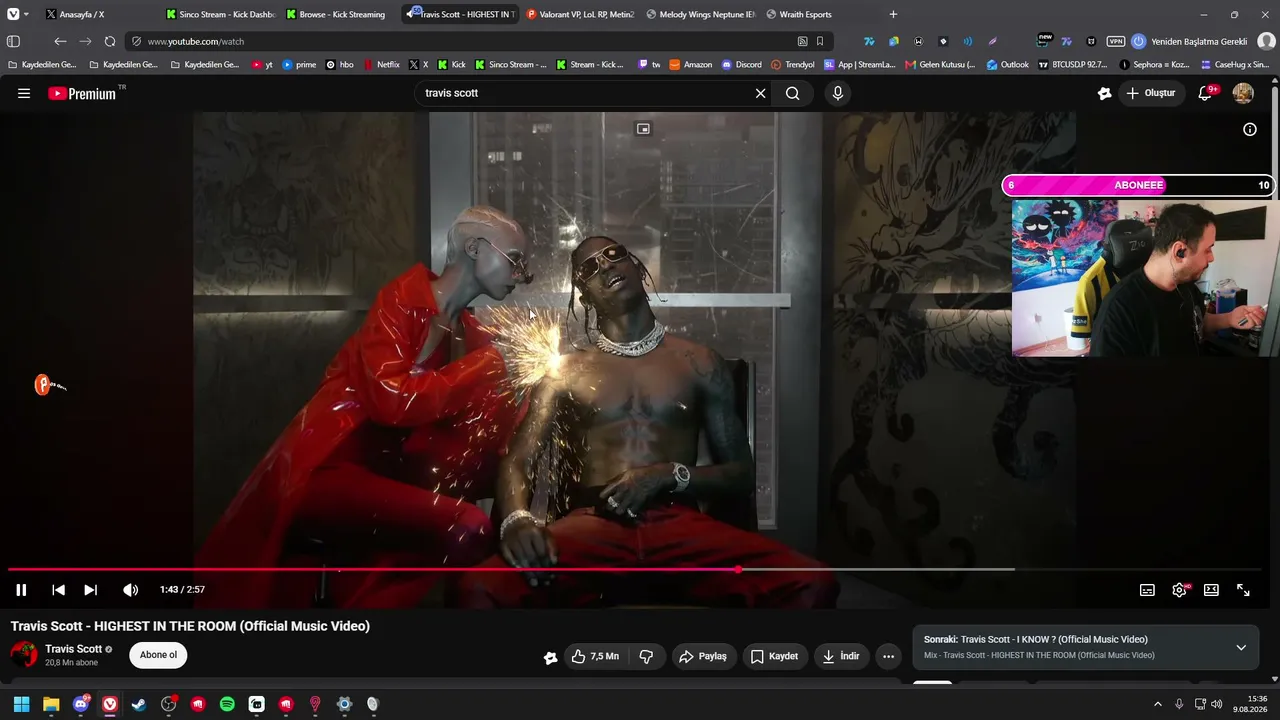The width and height of the screenshot is (1280, 720).
Task: Pause the Travis Scott video
Action: (21, 590)
